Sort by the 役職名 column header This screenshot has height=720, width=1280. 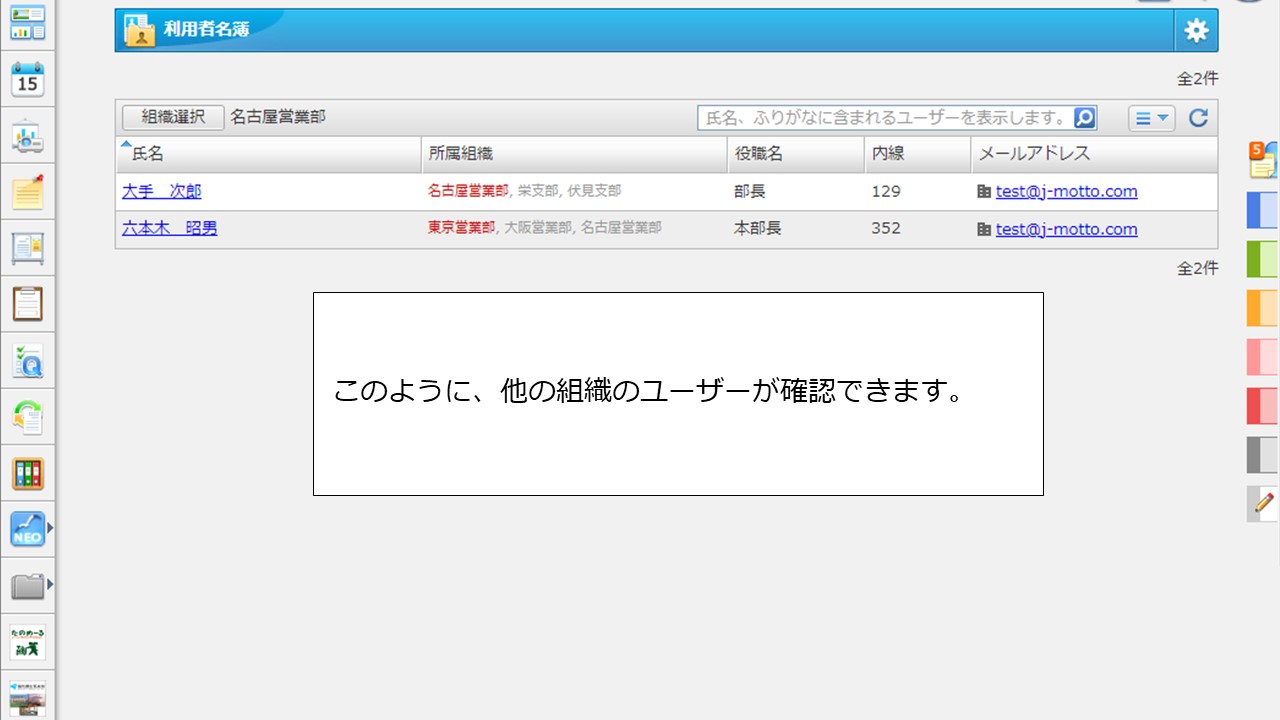796,154
